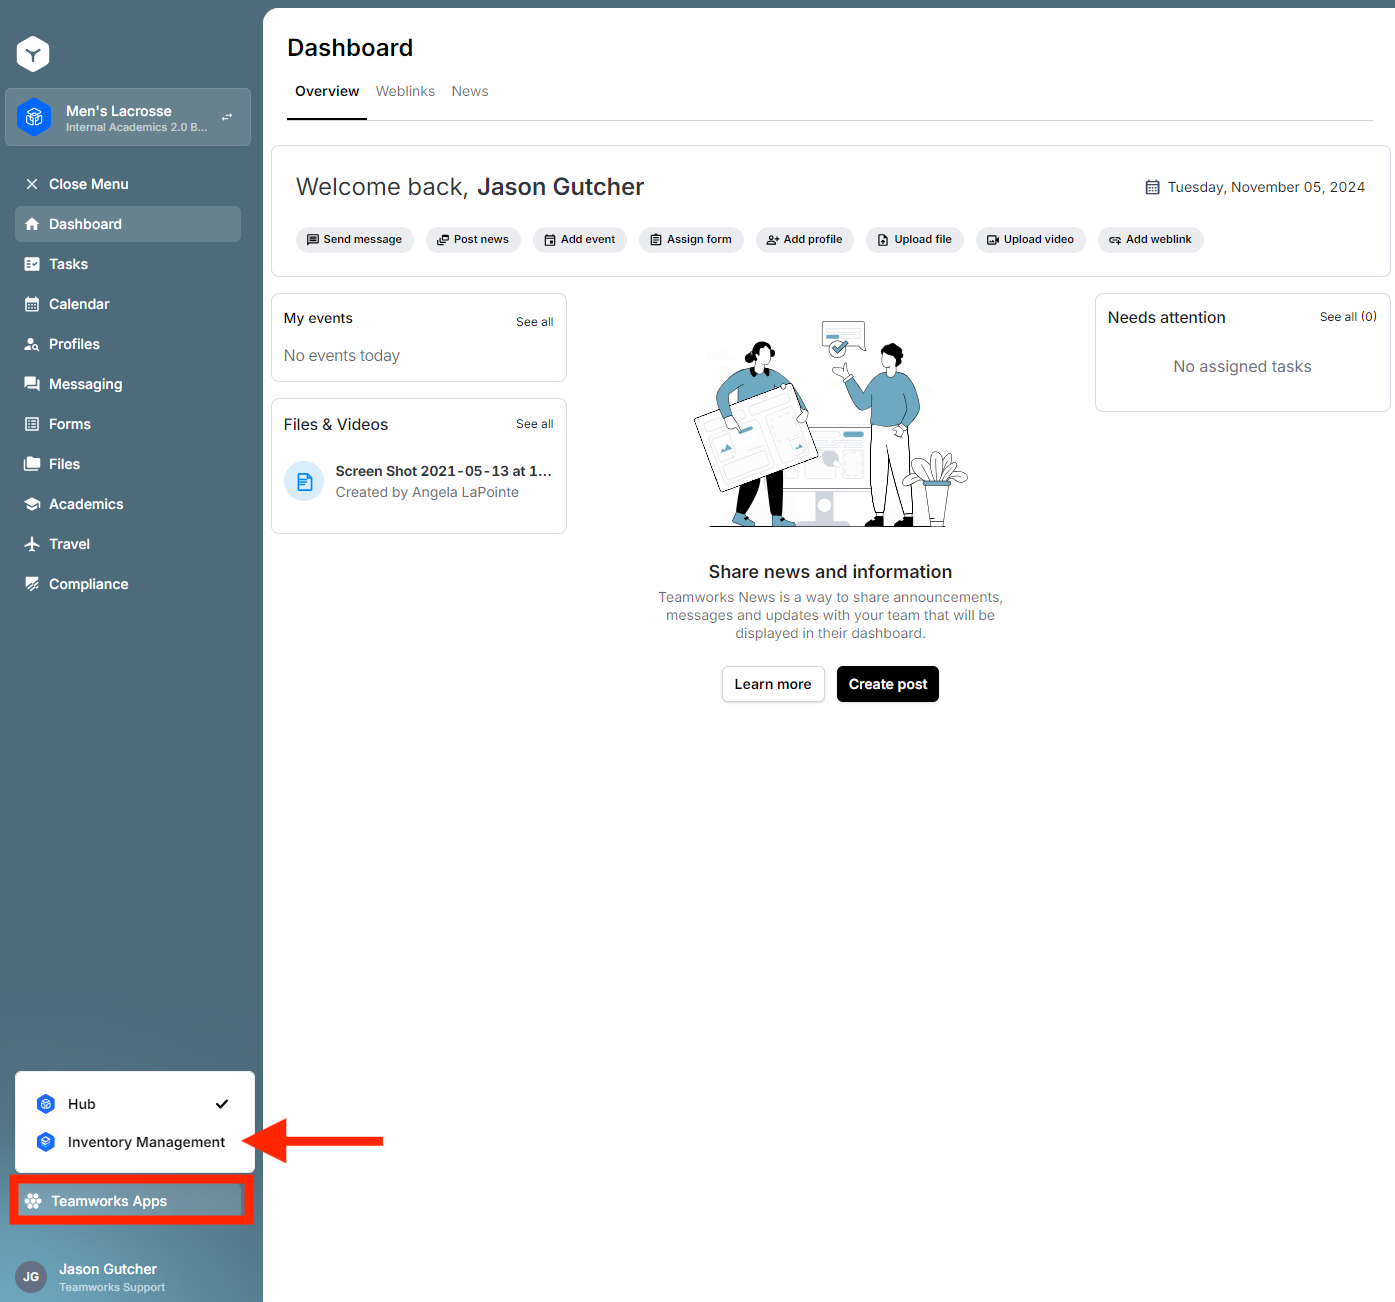The width and height of the screenshot is (1395, 1302).
Task: Select the Forms sidebar icon
Action: pos(33,423)
